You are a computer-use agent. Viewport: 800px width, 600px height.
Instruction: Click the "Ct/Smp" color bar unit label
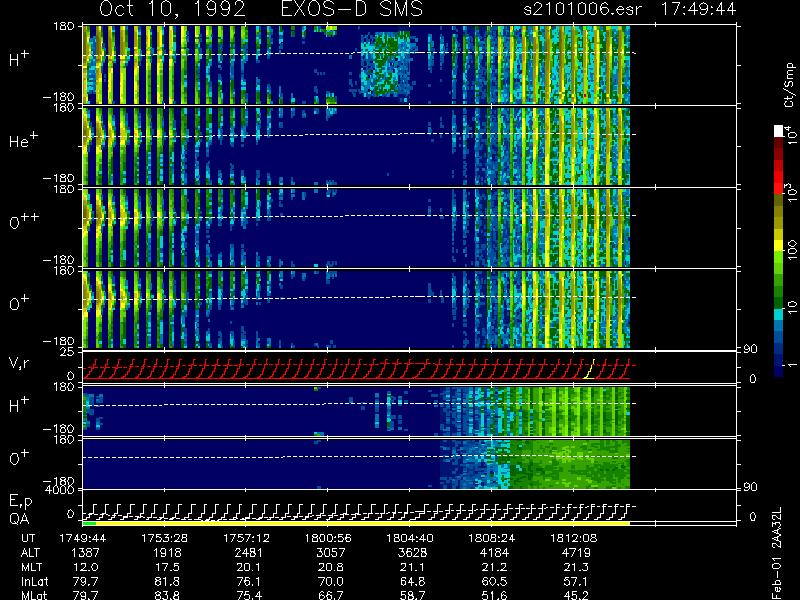pyautogui.click(x=789, y=85)
